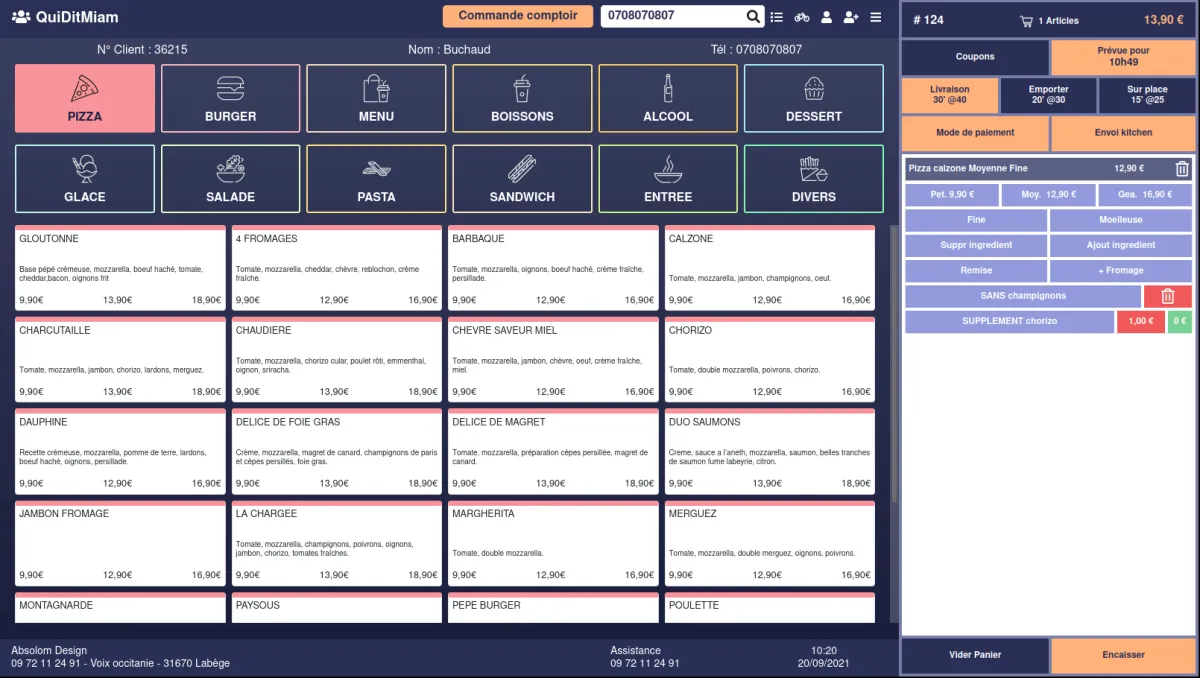Add the CHAUDIERE pizza
This screenshot has height=678, width=1200.
(337, 360)
